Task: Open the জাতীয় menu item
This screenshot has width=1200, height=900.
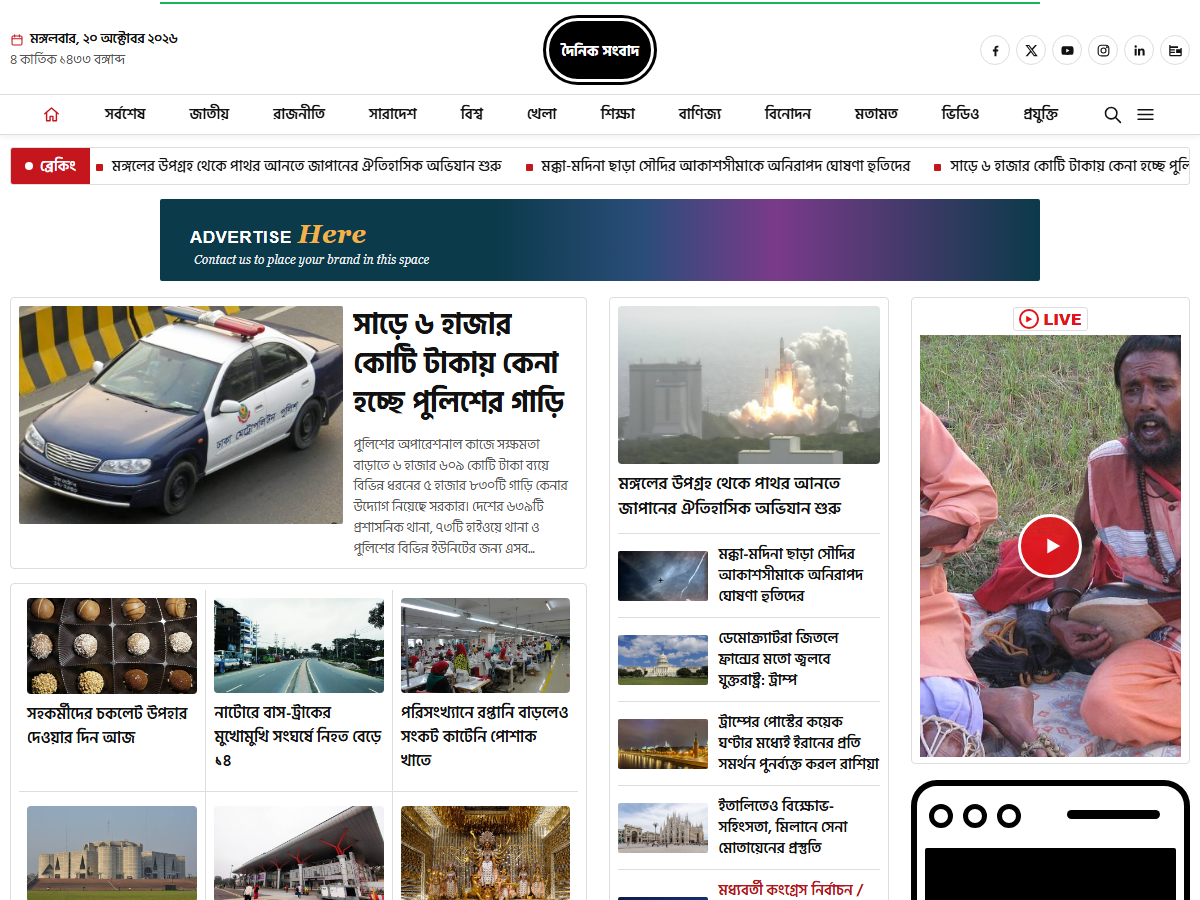Action: pos(209,114)
